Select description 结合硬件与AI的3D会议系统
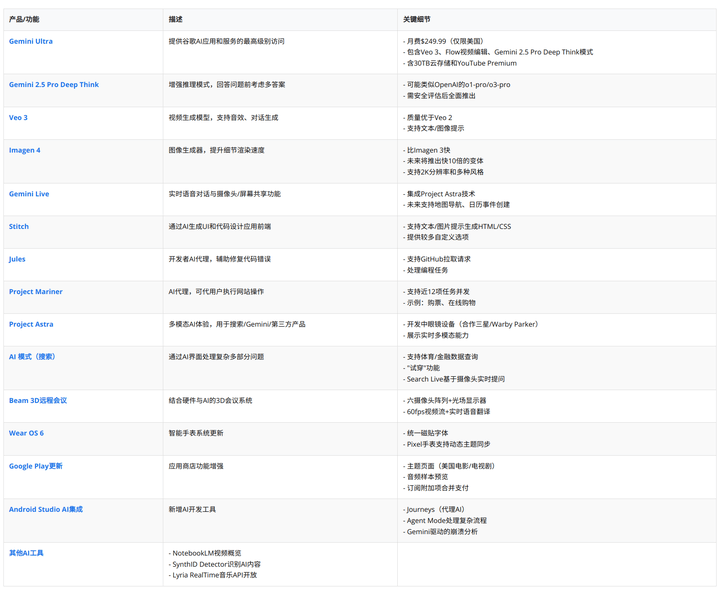This screenshot has height=595, width=720. [x=210, y=400]
